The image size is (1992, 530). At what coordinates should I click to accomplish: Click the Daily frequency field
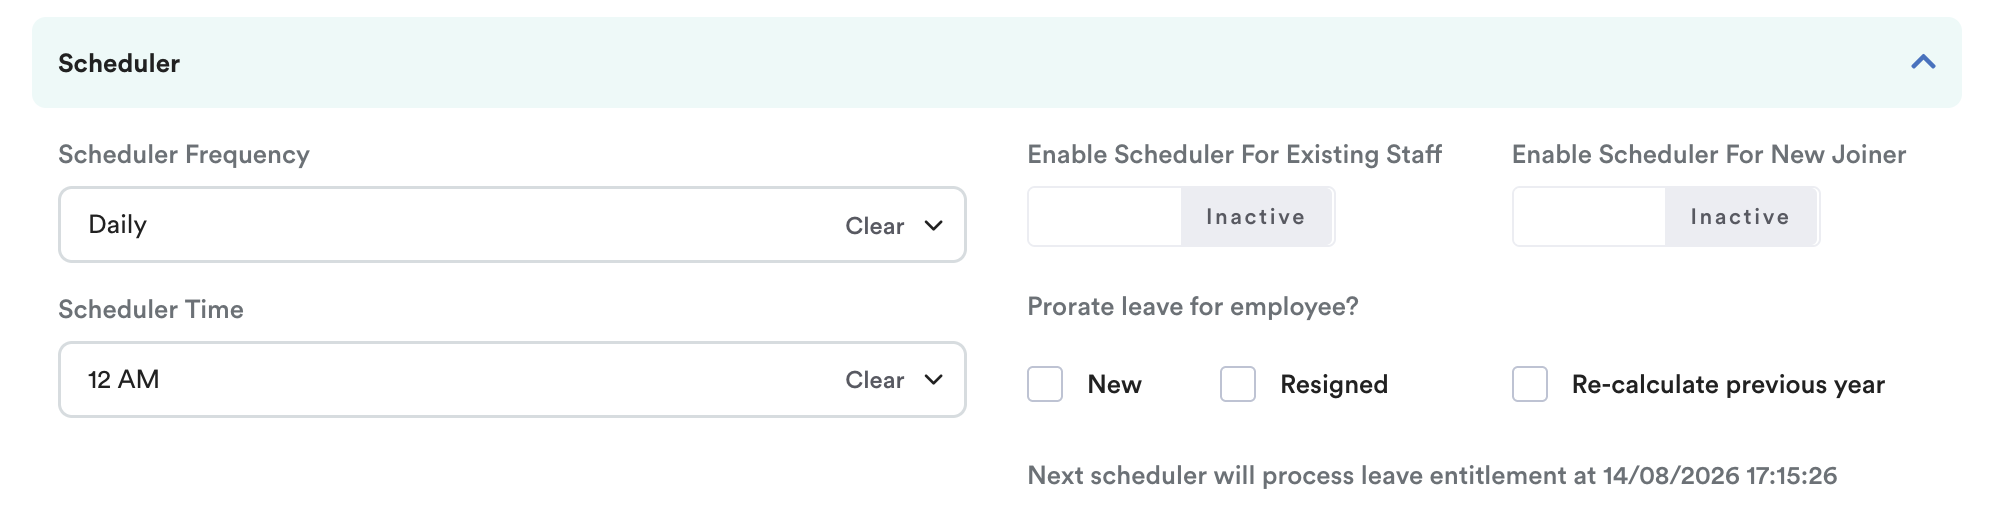[x=512, y=225]
